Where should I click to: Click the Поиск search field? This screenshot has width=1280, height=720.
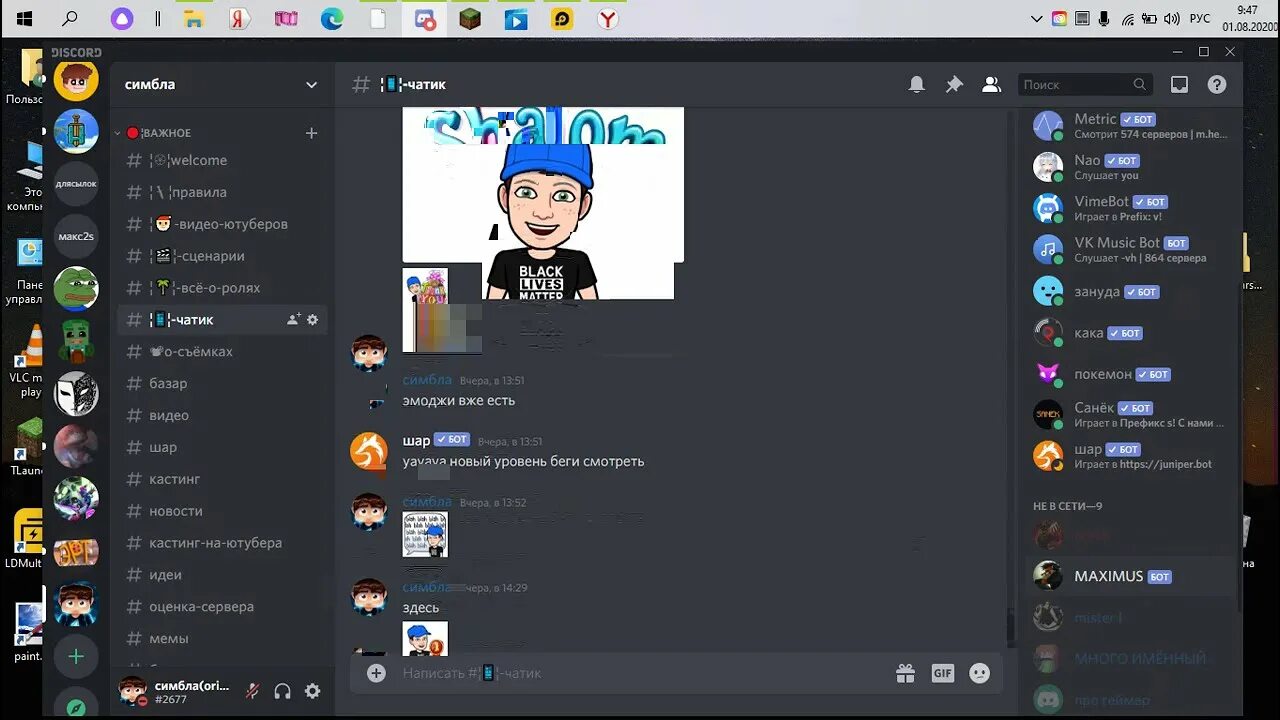1085,85
